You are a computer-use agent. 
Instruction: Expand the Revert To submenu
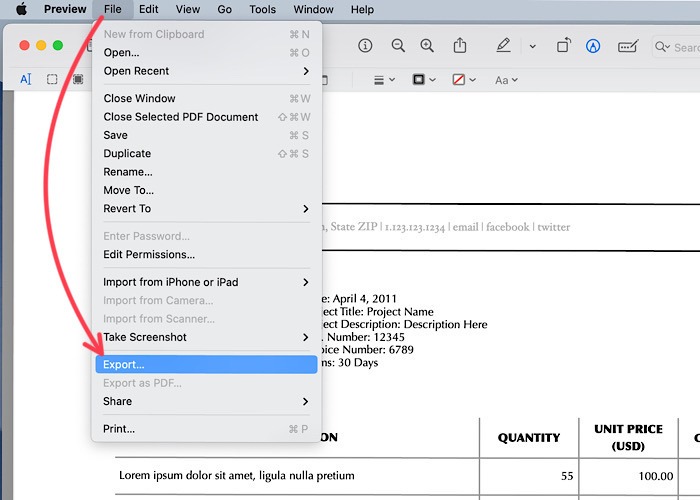click(206, 208)
